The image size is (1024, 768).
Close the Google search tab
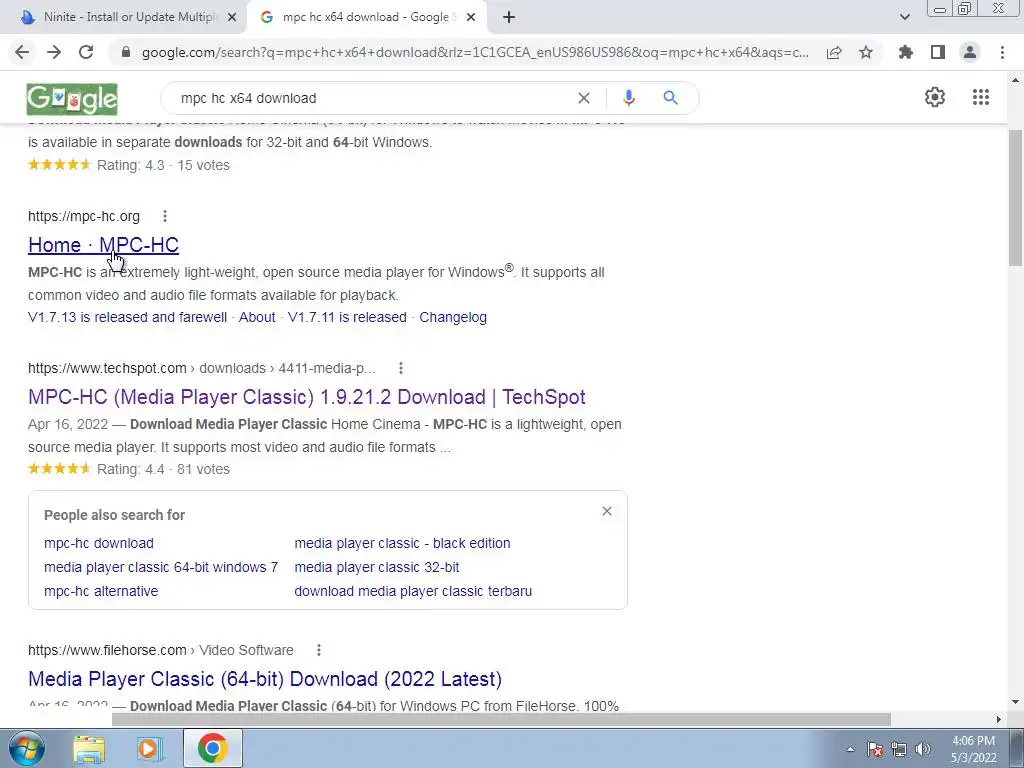coord(471,18)
